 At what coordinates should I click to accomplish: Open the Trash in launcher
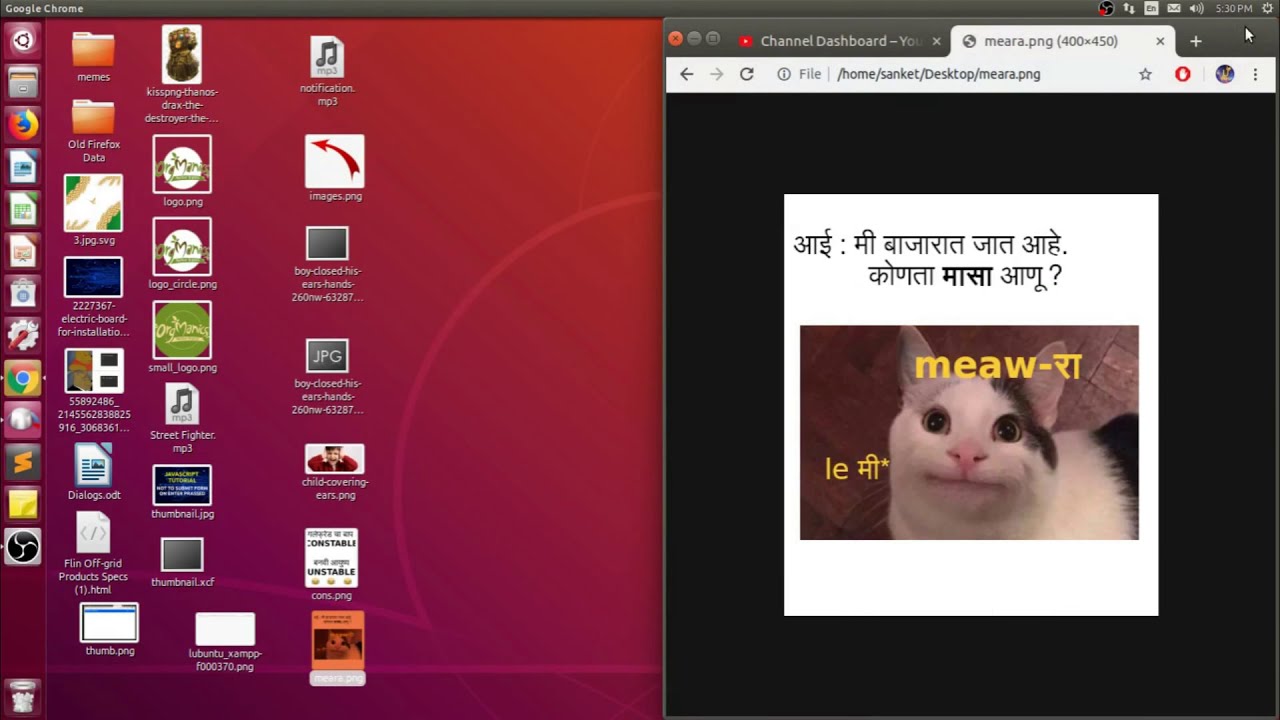[23, 696]
